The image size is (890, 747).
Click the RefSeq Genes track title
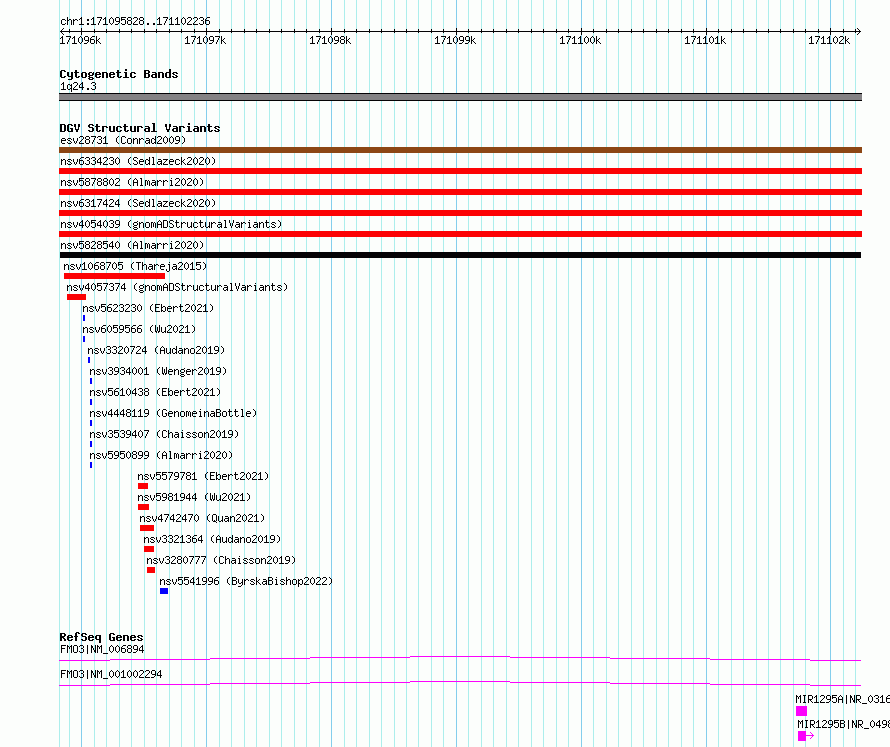[x=101, y=637]
